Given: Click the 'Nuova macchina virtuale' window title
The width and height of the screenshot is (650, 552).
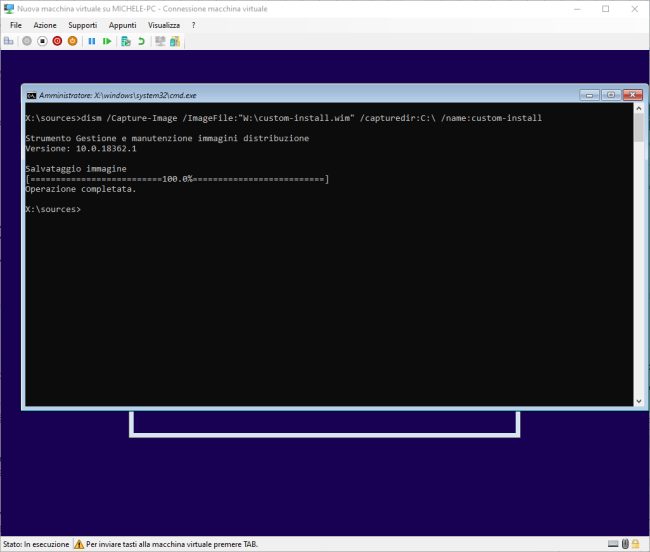Looking at the screenshot, I should pyautogui.click(x=142, y=9).
